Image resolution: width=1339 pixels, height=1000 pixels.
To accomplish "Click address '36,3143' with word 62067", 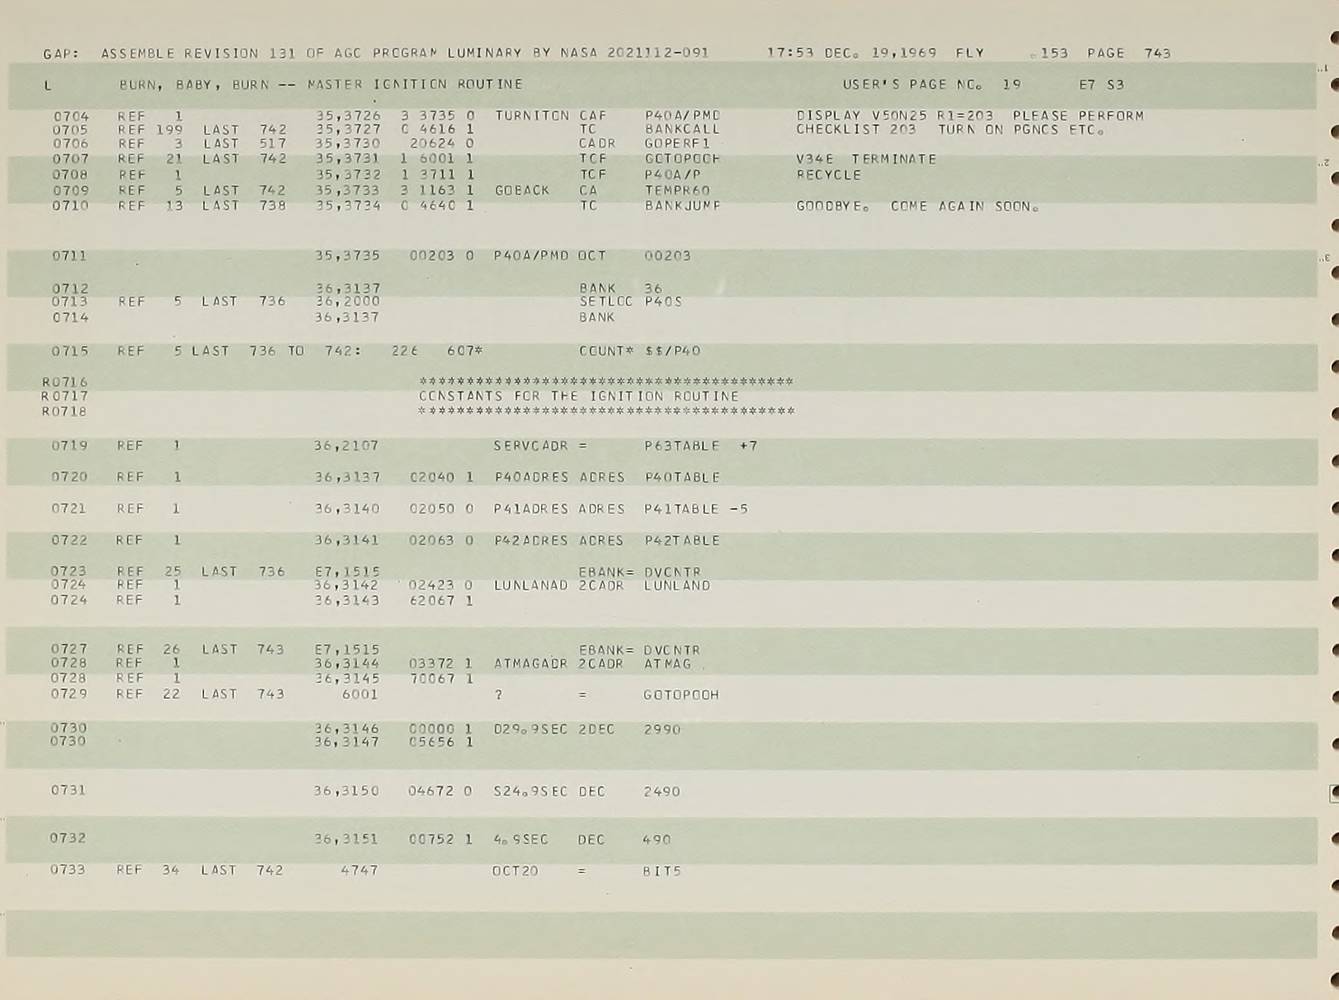I will point(346,601).
